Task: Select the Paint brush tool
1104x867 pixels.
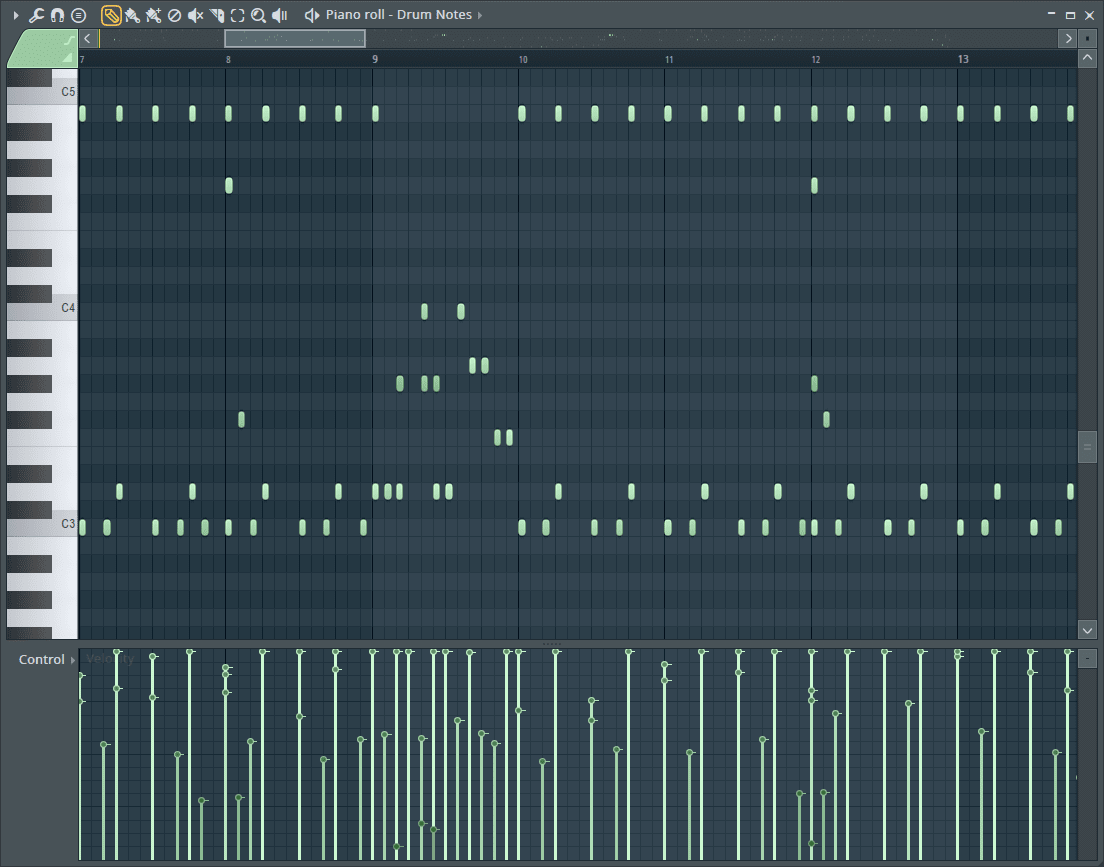Action: click(x=131, y=15)
